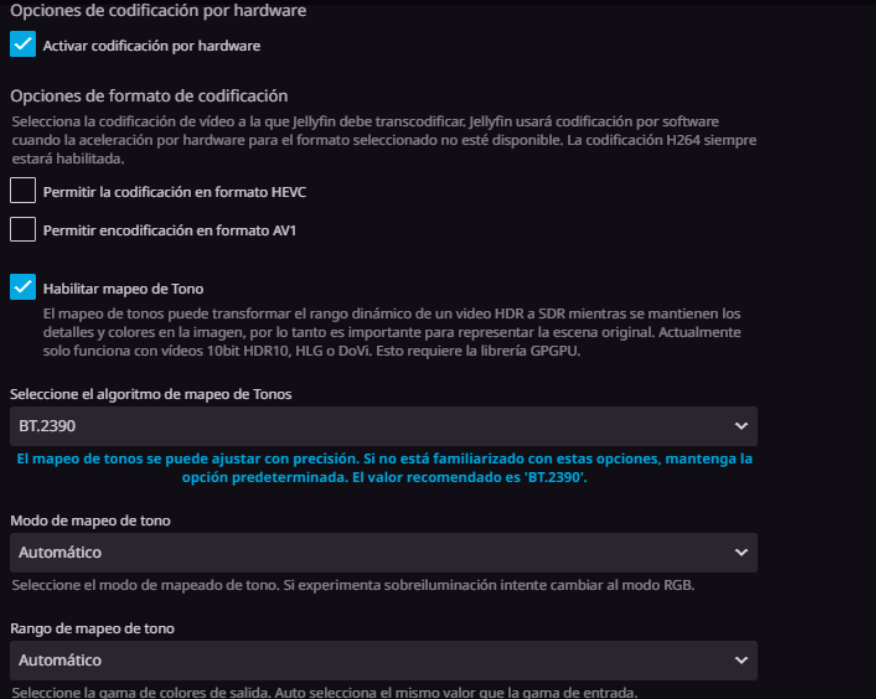Enable the HEVC format encoding checkbox
876x699 pixels.
coord(23,191)
